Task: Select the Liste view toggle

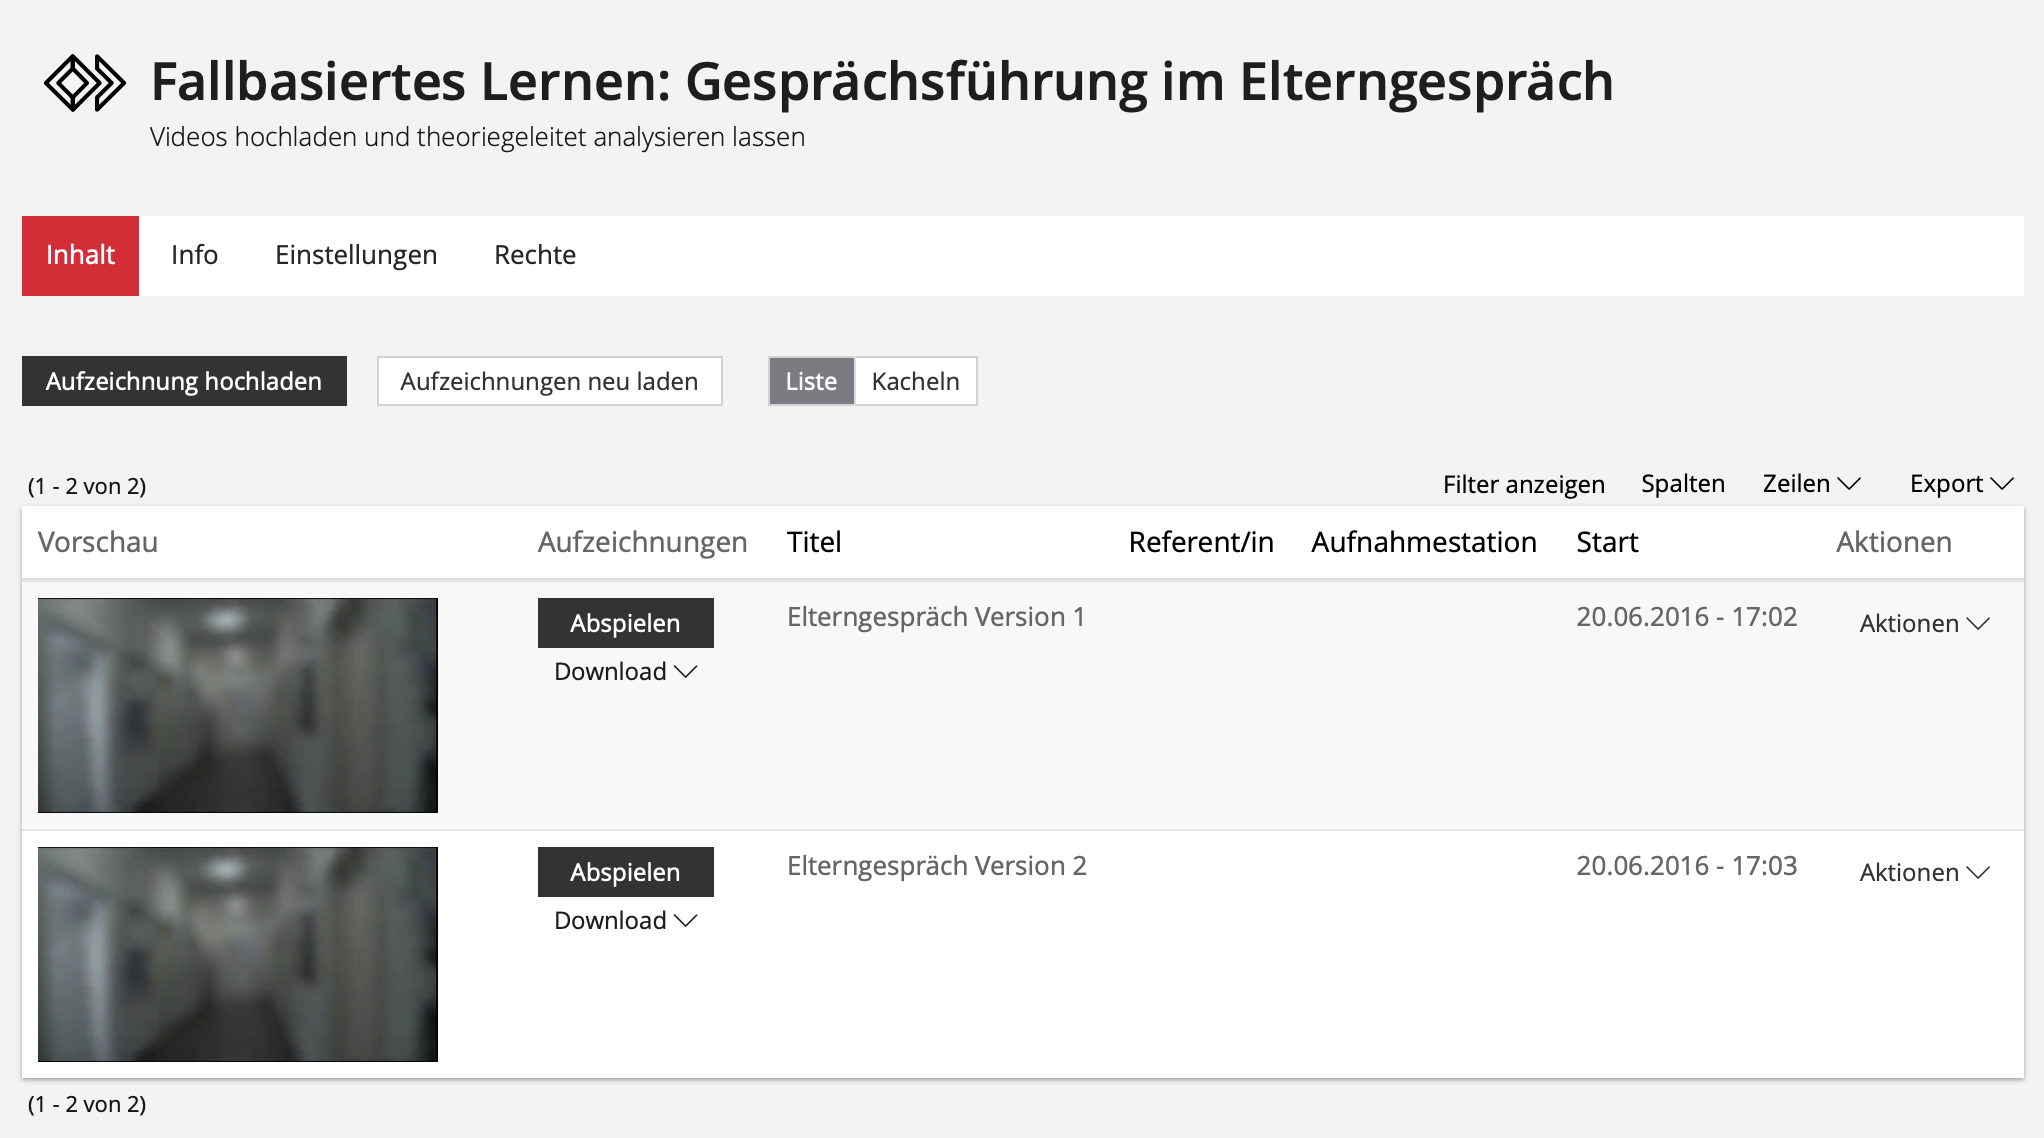Action: [811, 381]
